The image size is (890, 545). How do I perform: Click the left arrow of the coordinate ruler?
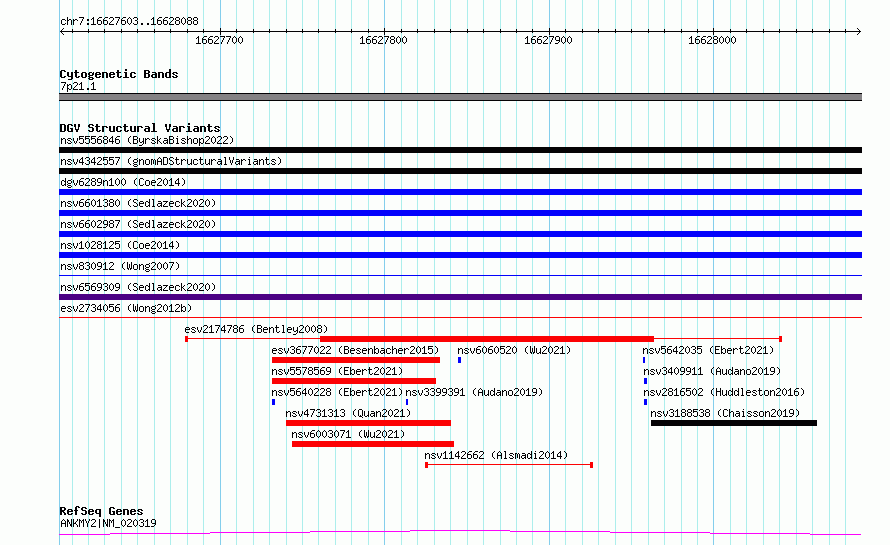63,31
